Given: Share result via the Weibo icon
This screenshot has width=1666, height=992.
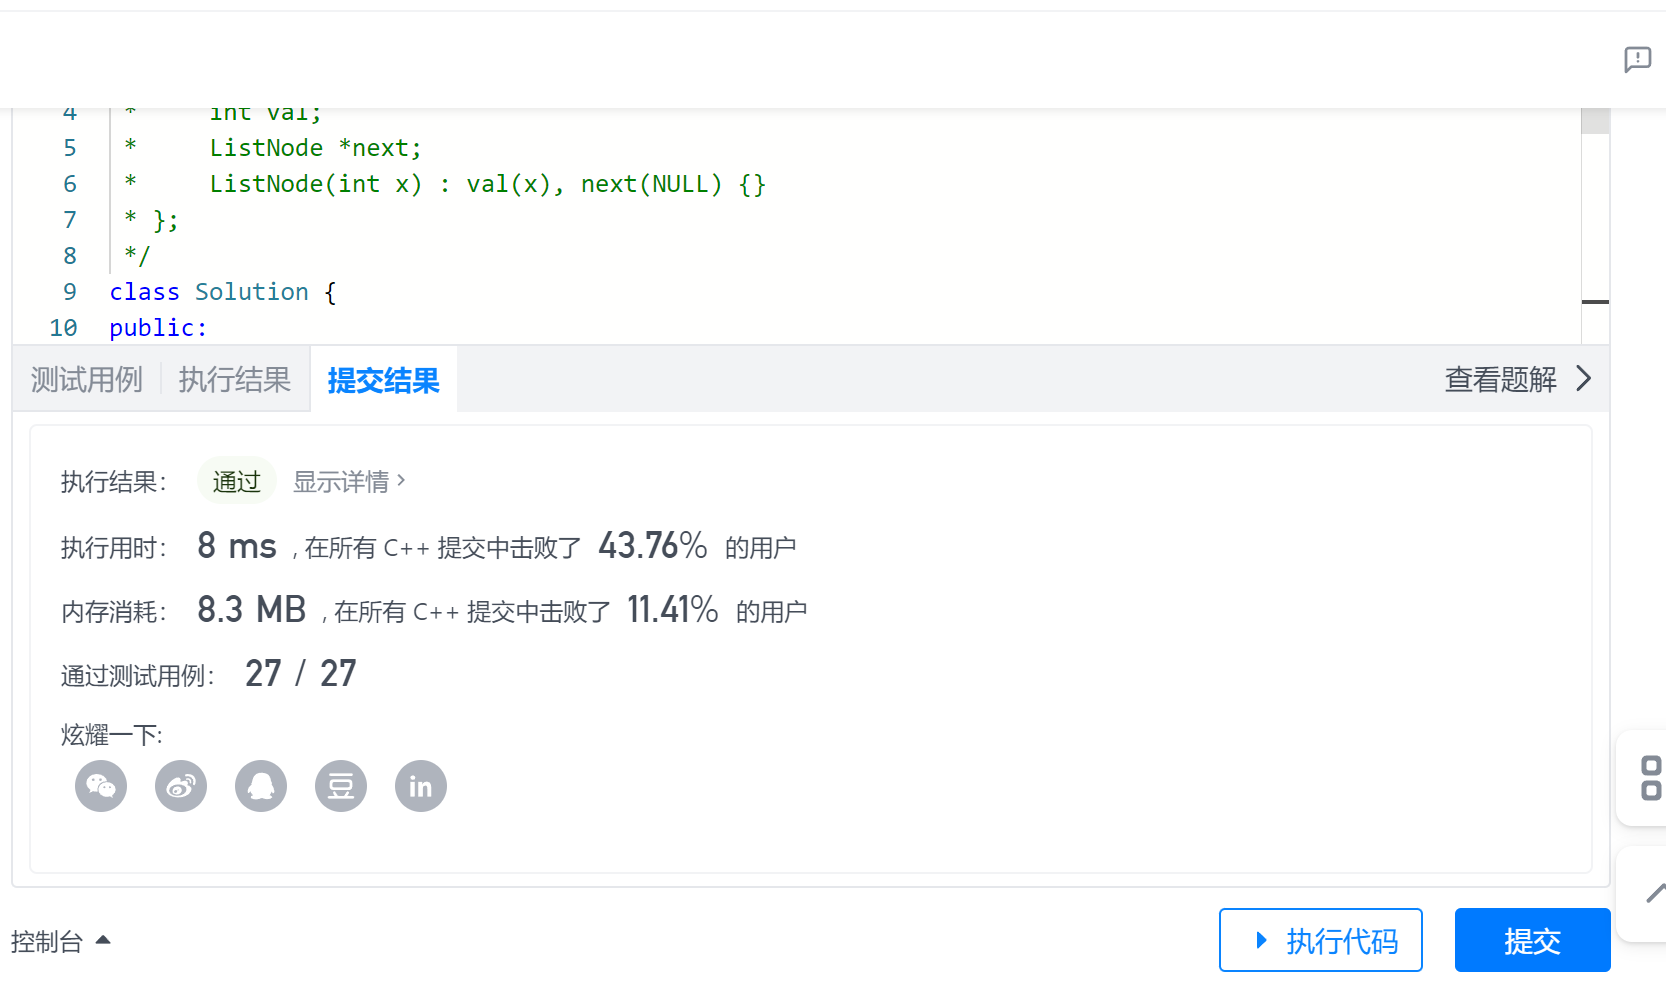Looking at the screenshot, I should click(x=181, y=786).
